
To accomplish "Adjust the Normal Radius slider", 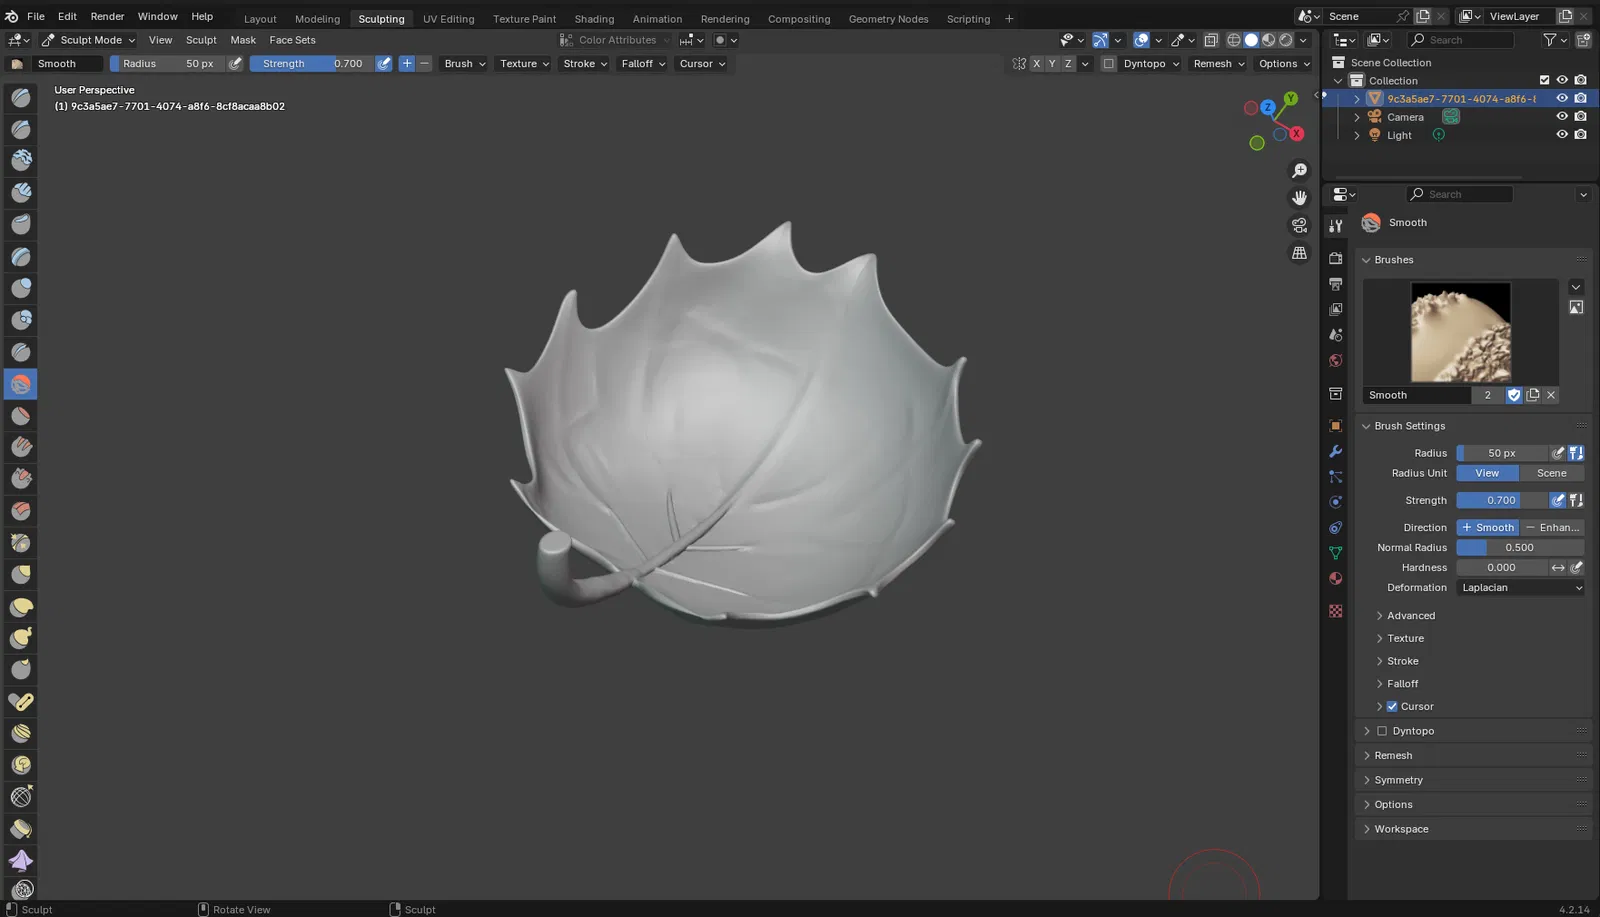I will pos(1519,548).
